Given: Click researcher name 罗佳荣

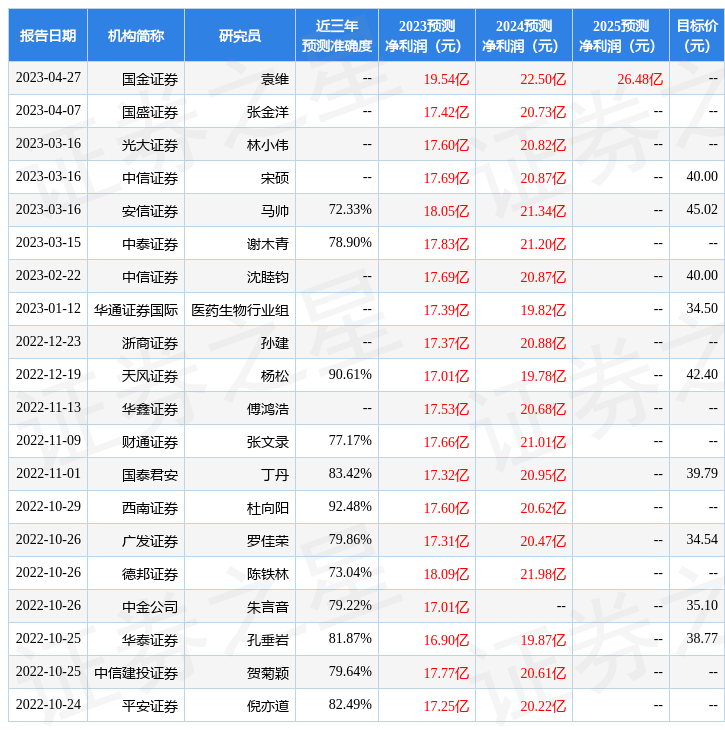Looking at the screenshot, I should pyautogui.click(x=268, y=541).
